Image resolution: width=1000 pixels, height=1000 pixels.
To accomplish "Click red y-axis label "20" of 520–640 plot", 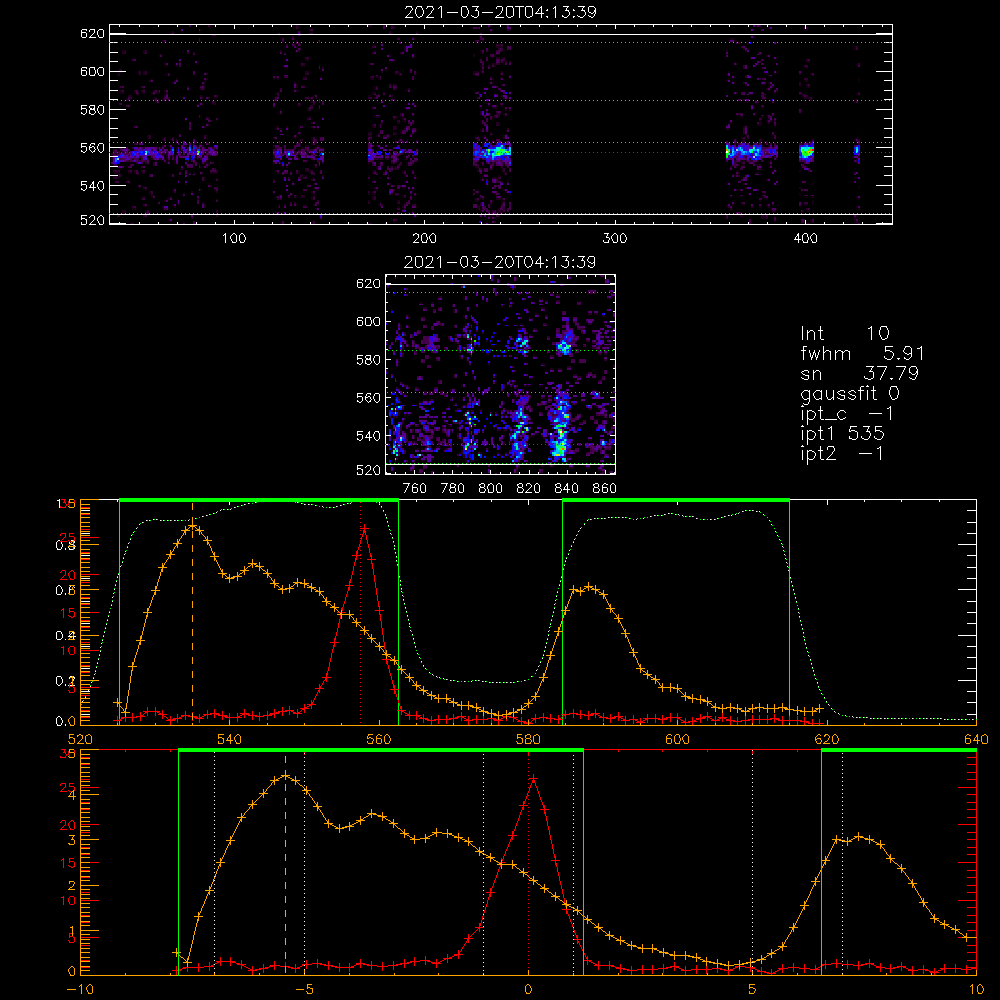I will pyautogui.click(x=67, y=575).
